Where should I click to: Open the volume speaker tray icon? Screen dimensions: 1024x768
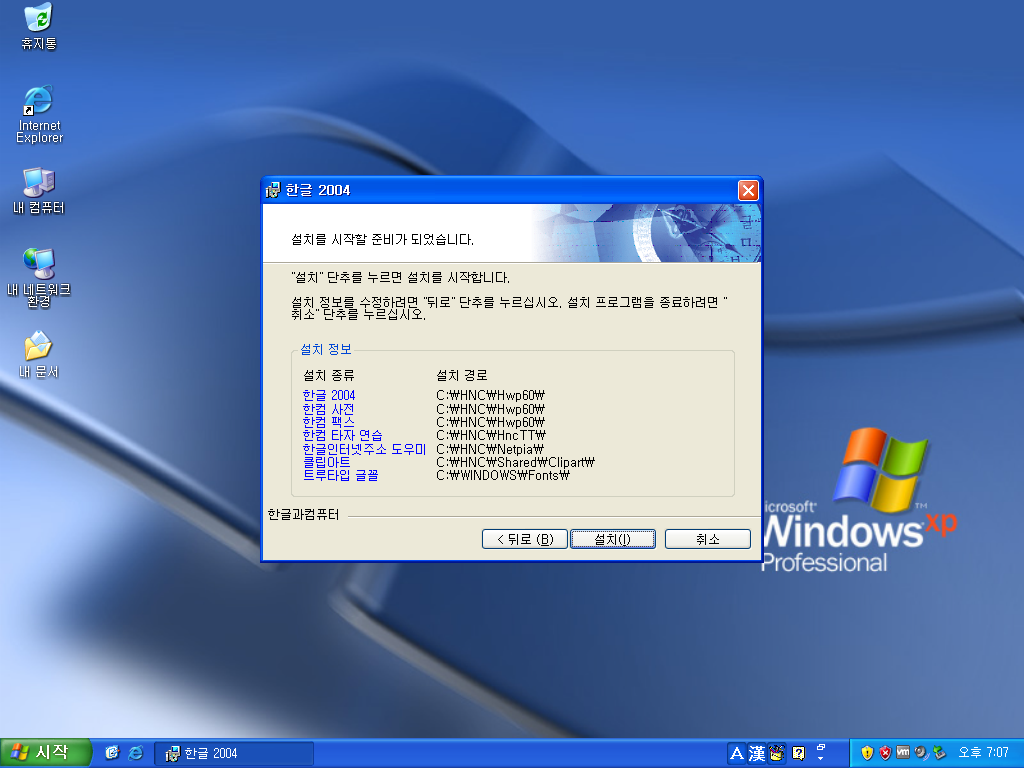[x=921, y=753]
